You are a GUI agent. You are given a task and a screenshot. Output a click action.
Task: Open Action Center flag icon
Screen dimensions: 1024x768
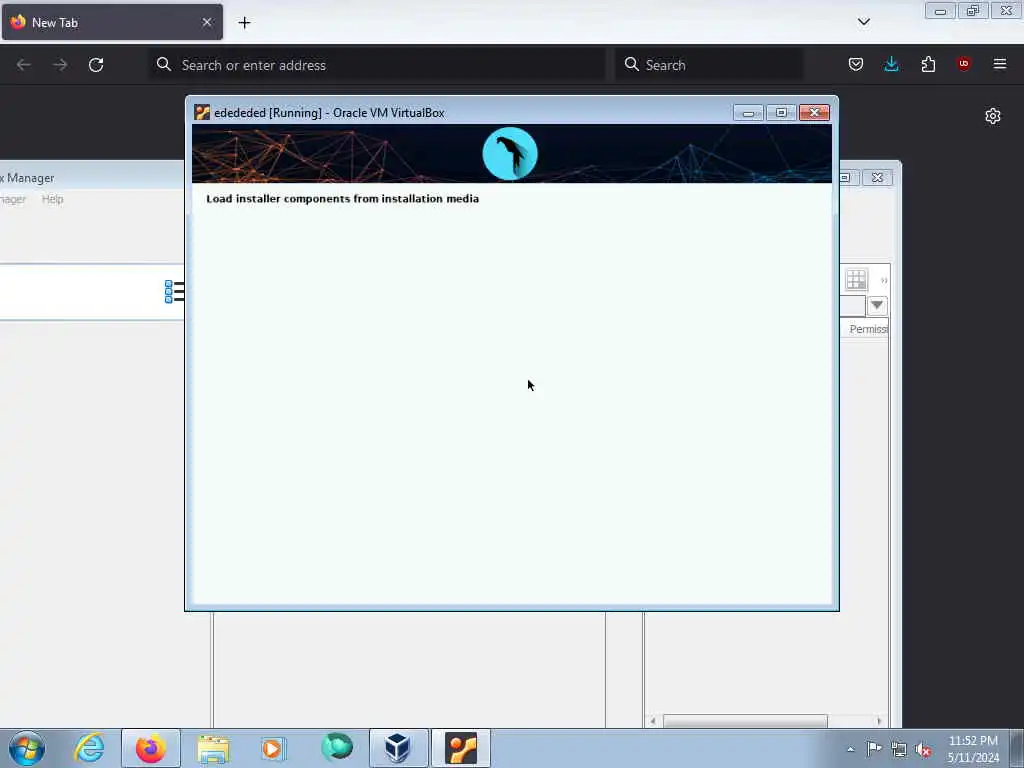click(874, 749)
